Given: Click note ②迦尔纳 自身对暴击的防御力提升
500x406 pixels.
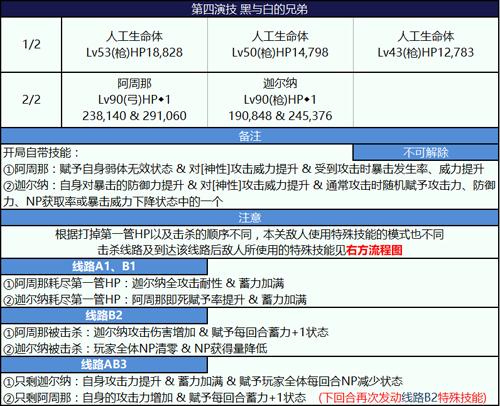Looking at the screenshot, I should (249, 193).
